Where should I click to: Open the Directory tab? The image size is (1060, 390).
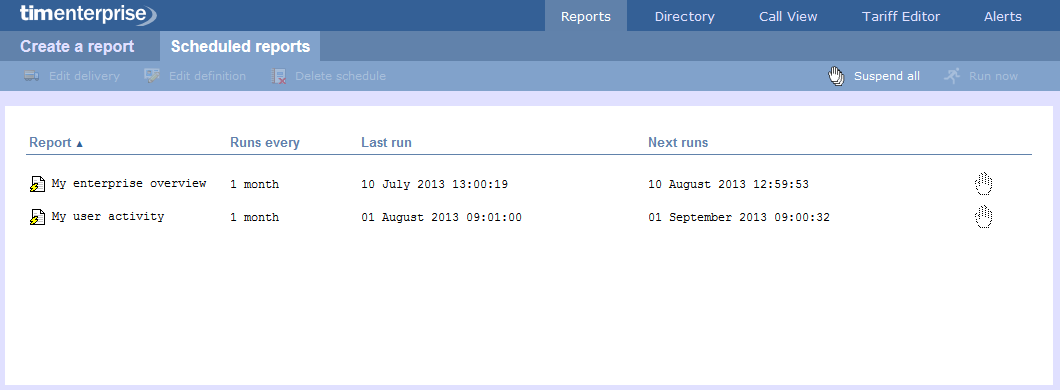pyautogui.click(x=684, y=16)
